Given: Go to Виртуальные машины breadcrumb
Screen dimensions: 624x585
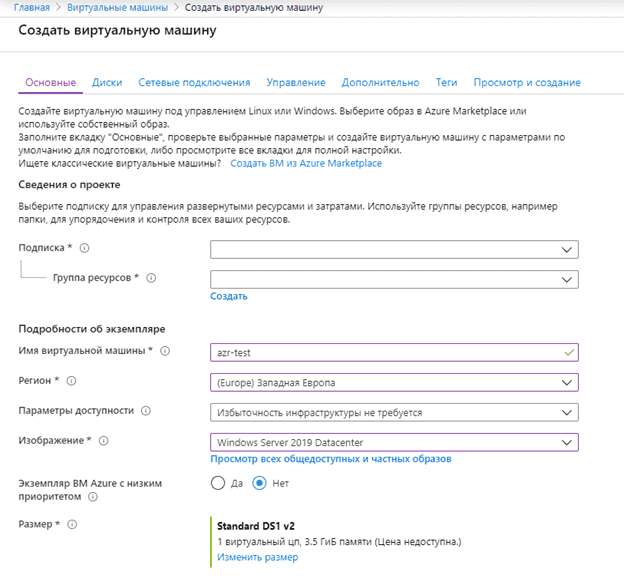Looking at the screenshot, I should click(x=117, y=8).
